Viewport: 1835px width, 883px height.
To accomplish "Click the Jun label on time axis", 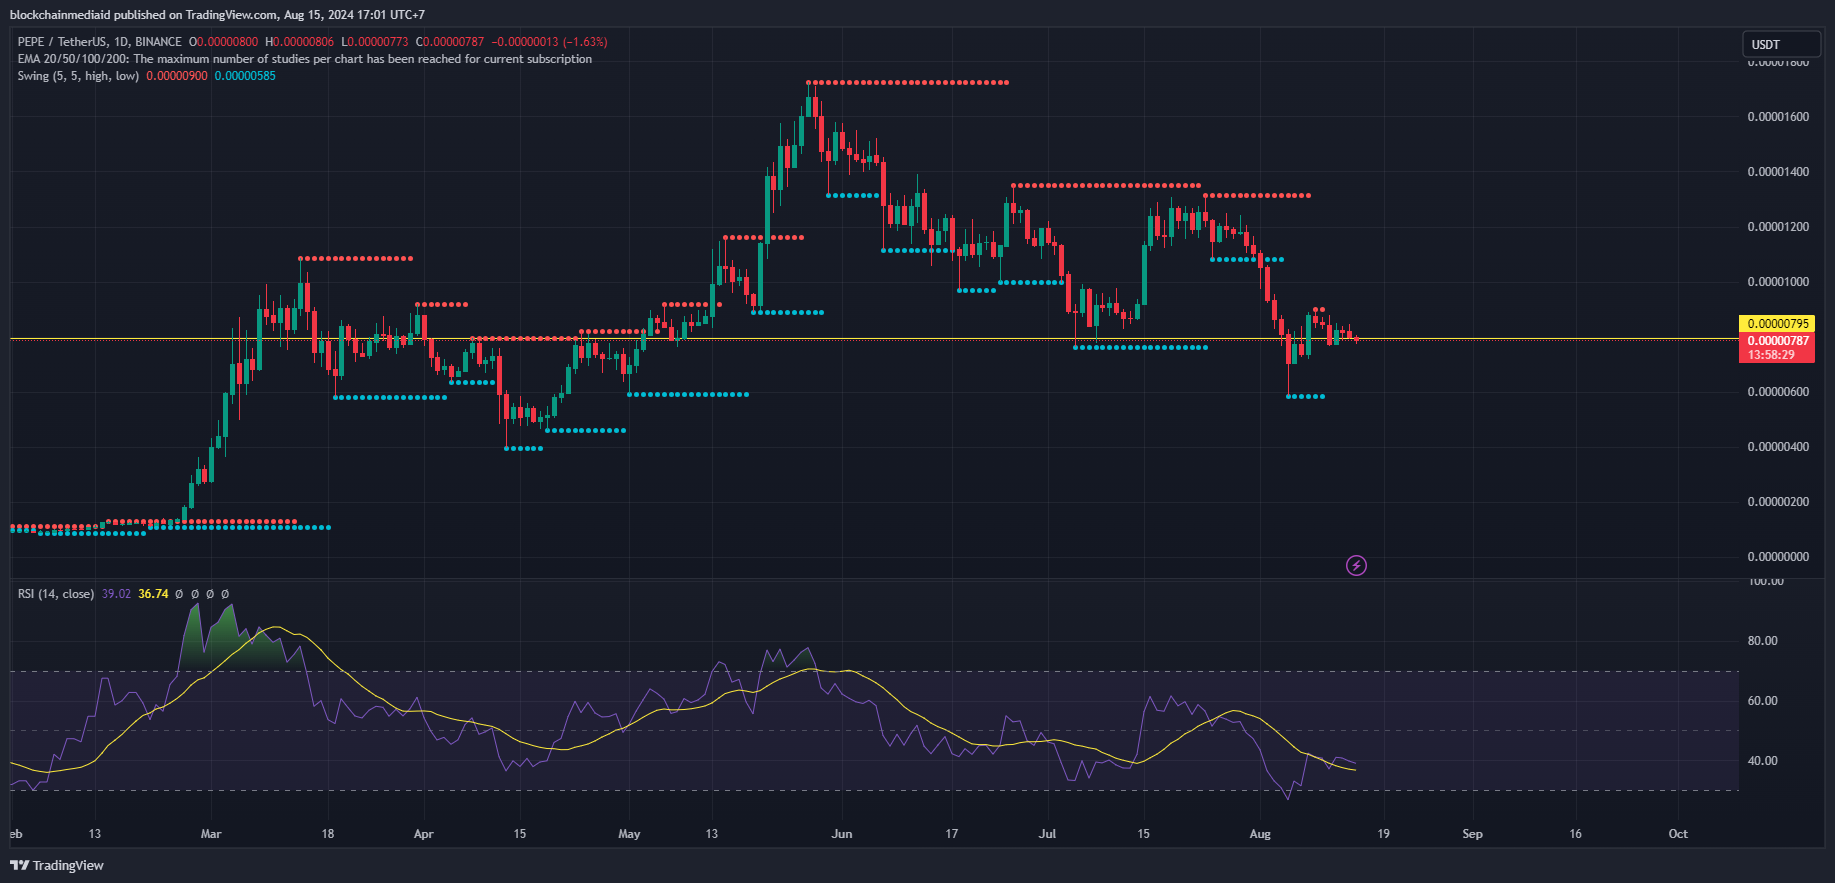I will (x=842, y=834).
